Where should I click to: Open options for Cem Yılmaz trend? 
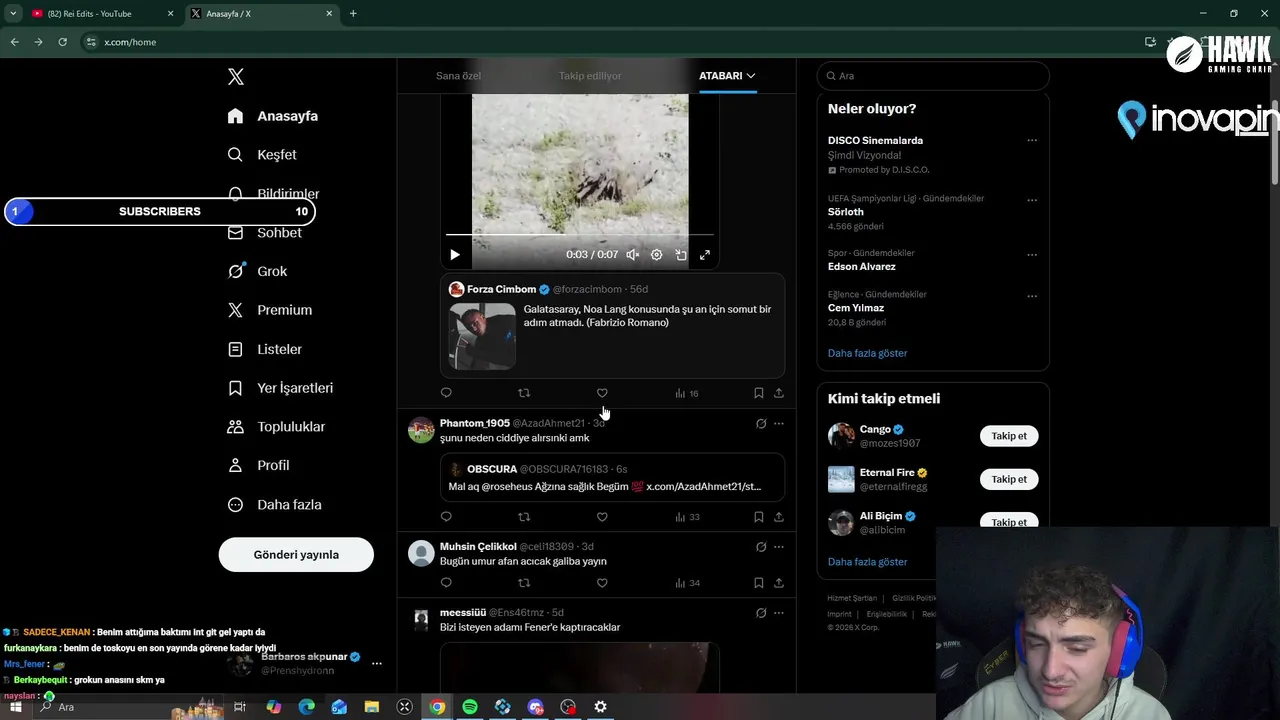point(1032,296)
